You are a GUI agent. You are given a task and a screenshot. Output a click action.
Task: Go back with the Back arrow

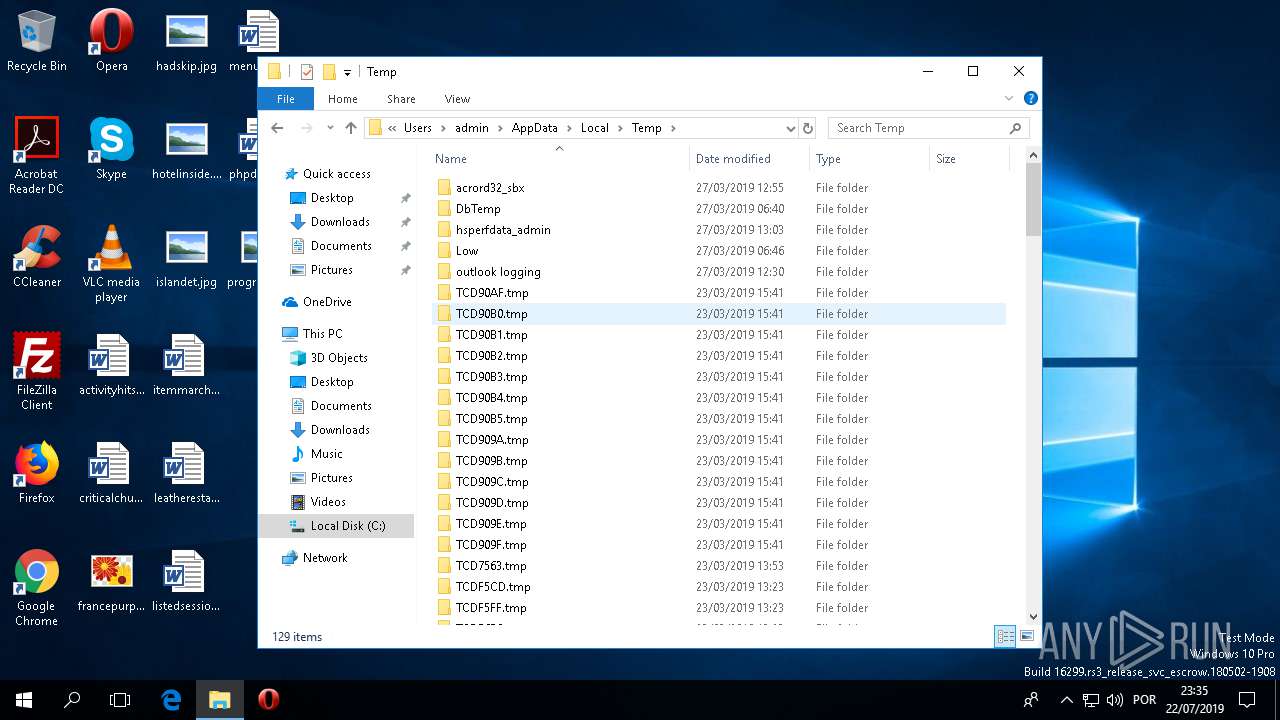(277, 128)
